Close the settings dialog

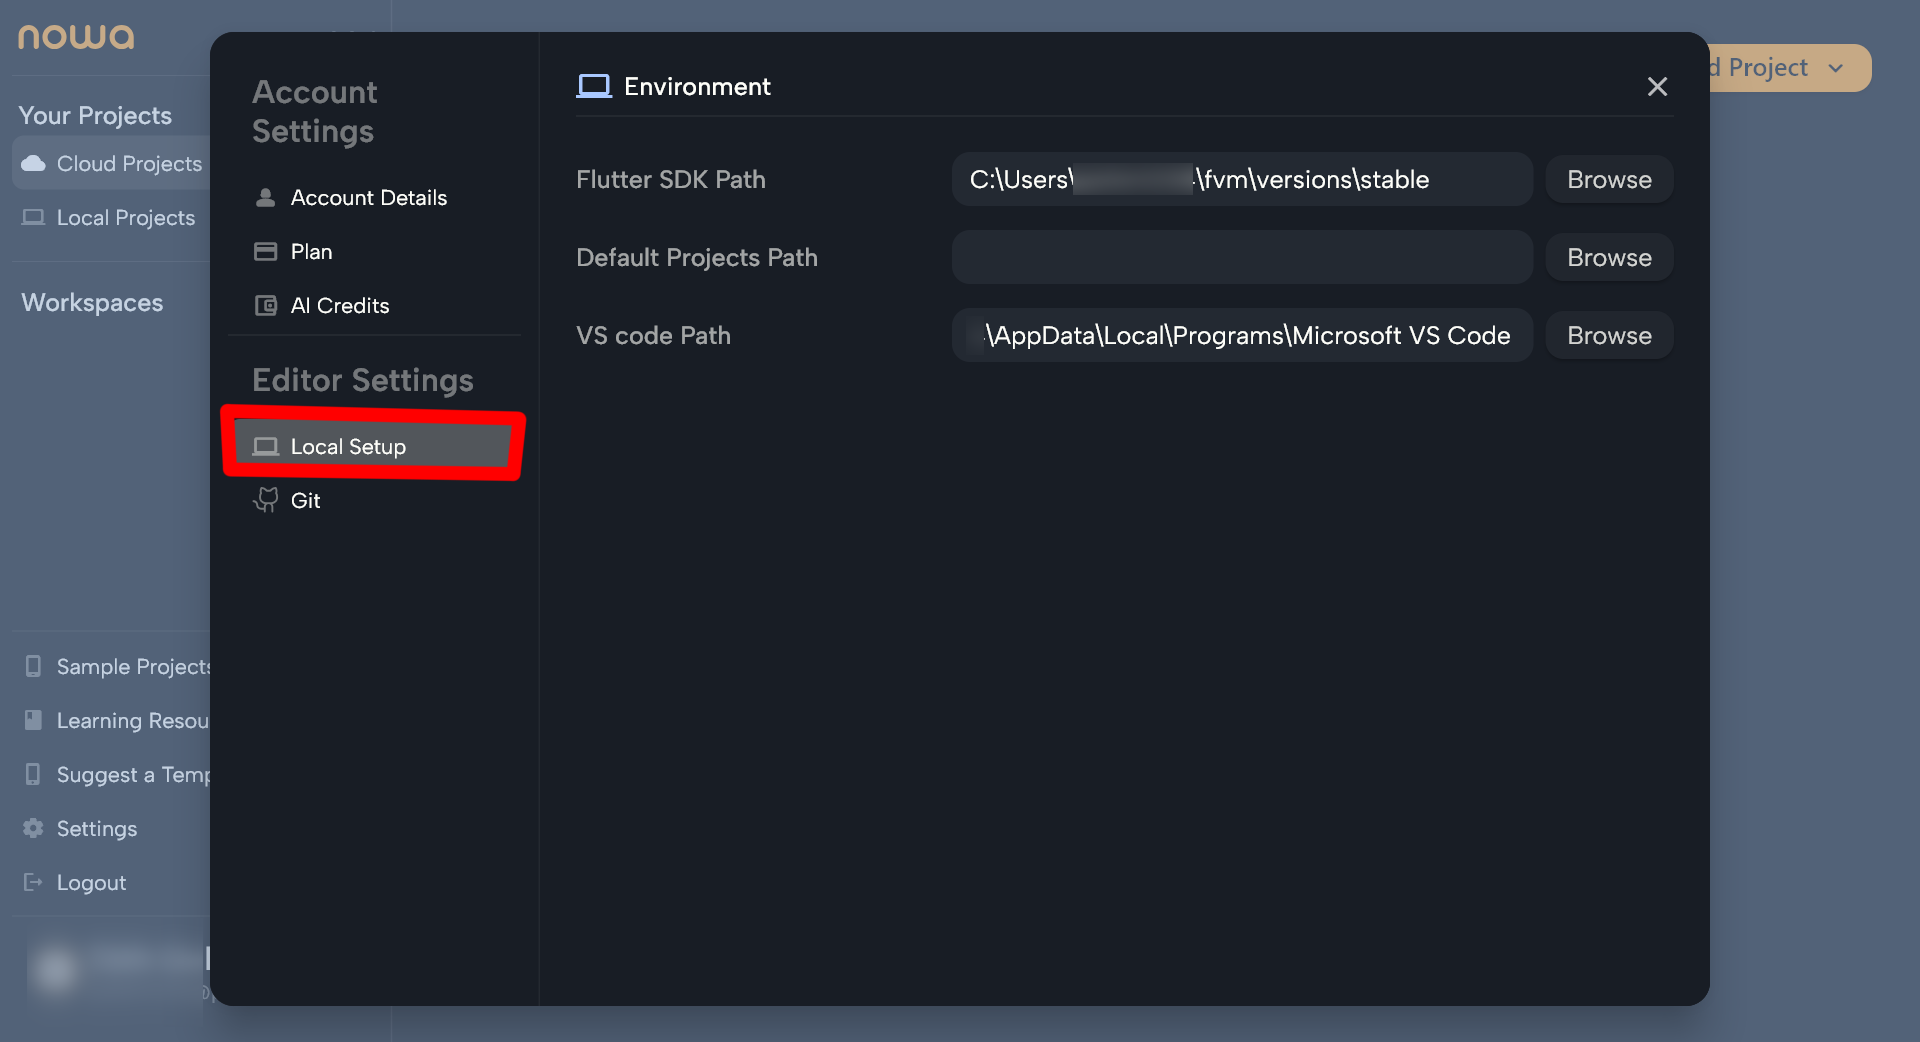(x=1657, y=87)
